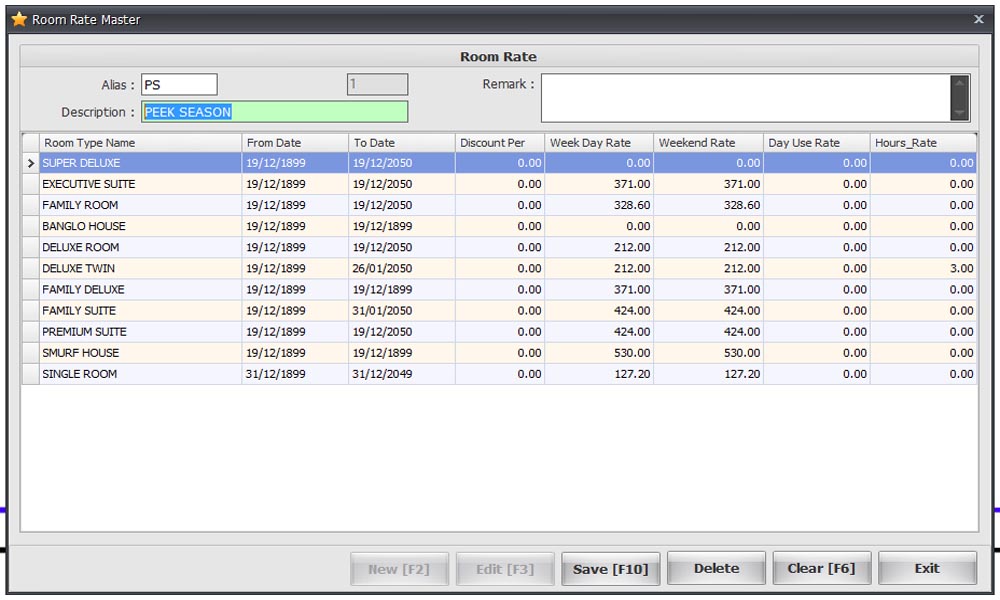1000x600 pixels.
Task: Click Discount Per 0.00 for EXECUTIVE SUITE
Action: click(500, 184)
